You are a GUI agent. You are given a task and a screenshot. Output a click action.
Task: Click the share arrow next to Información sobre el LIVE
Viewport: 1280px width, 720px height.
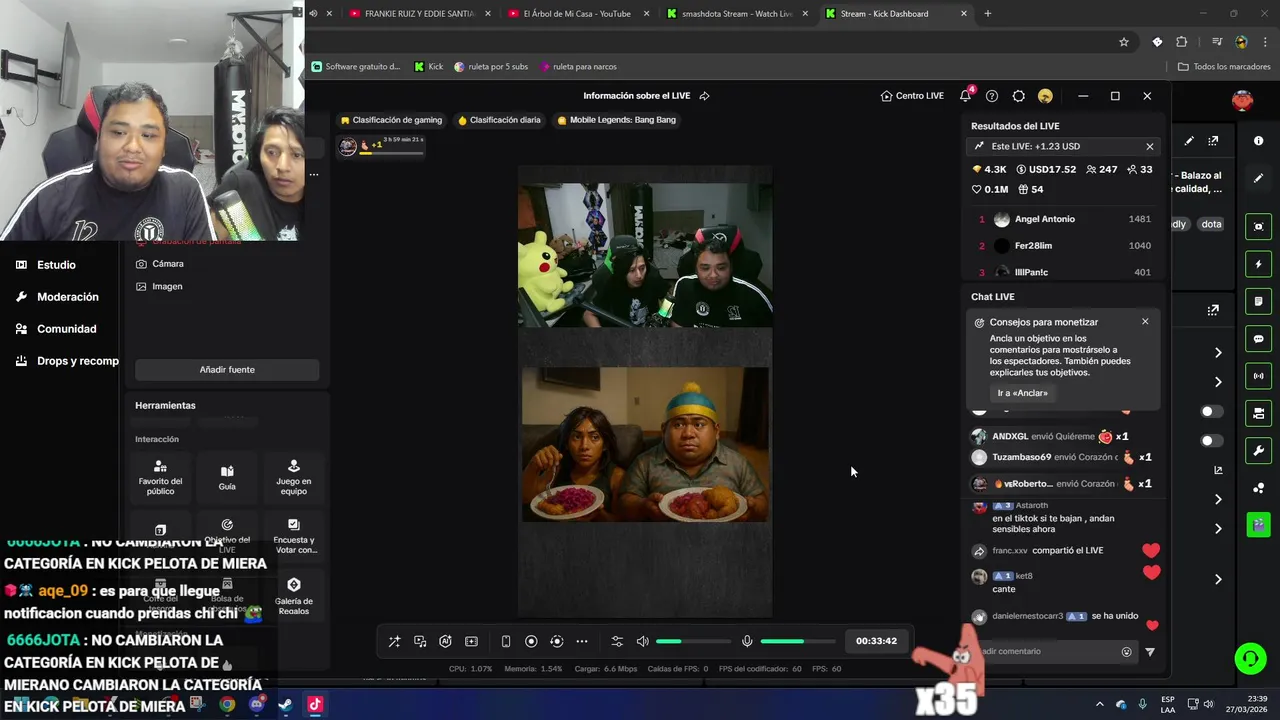coord(705,96)
